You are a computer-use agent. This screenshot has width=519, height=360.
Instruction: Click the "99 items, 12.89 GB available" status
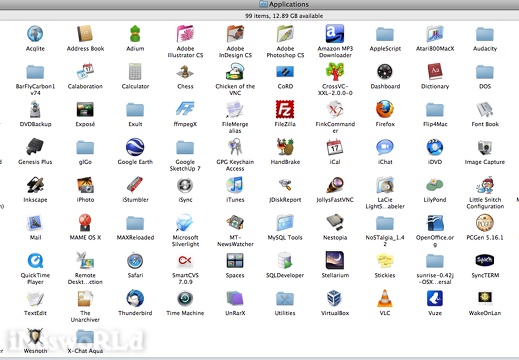[284, 16]
